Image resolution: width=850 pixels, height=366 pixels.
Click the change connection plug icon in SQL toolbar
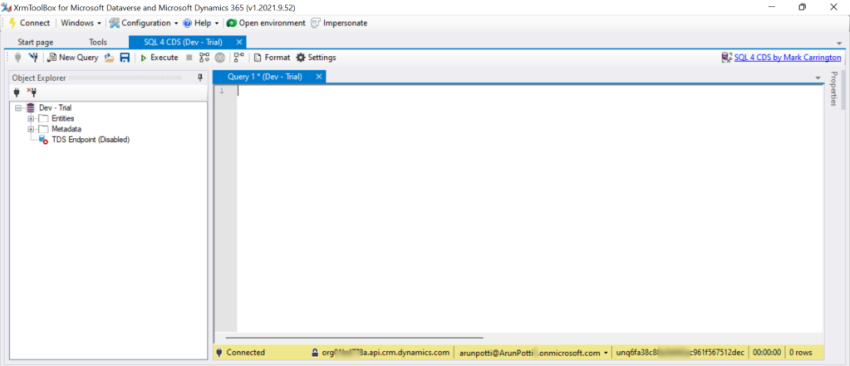point(33,57)
